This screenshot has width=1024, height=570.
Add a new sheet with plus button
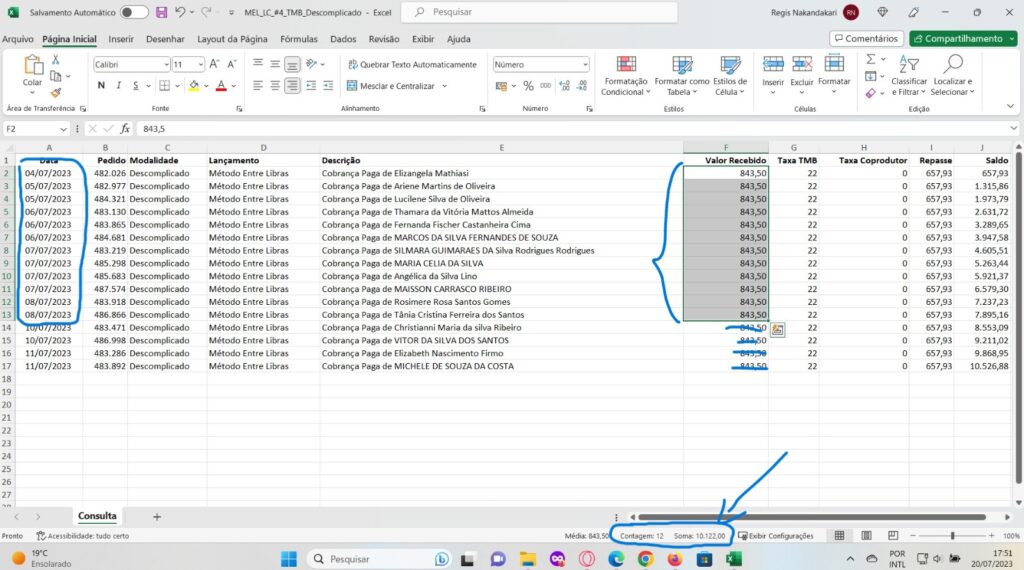(157, 516)
